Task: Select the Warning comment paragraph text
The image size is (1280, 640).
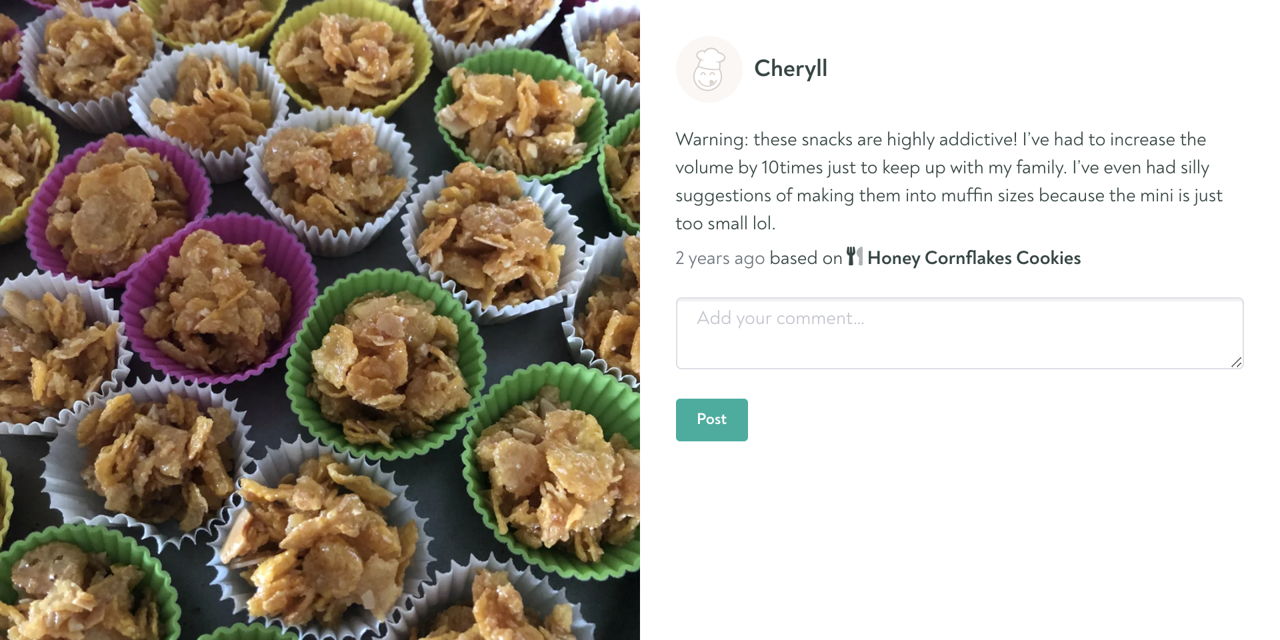Action: (949, 181)
